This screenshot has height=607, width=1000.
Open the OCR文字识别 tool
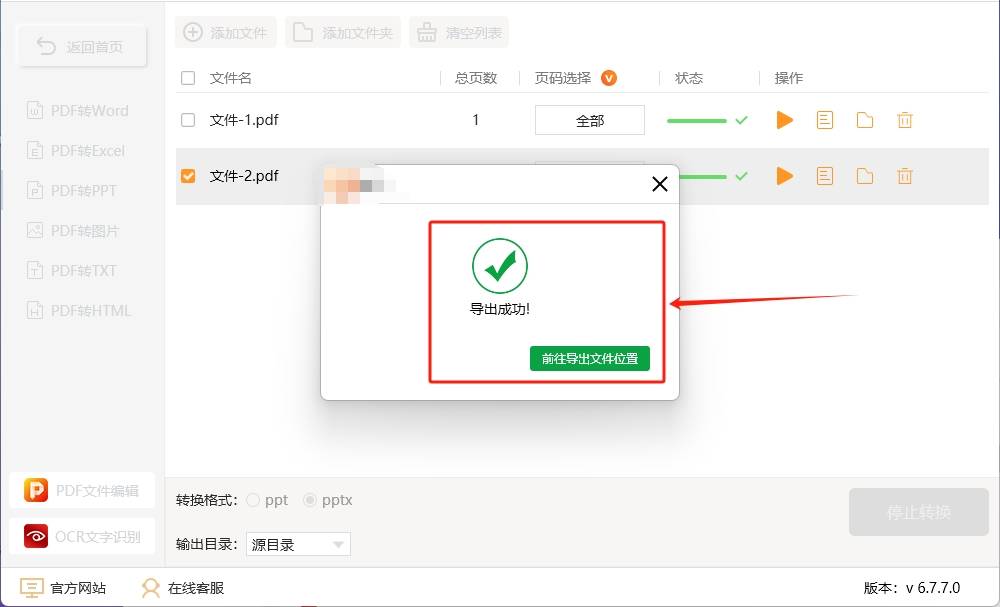tap(81, 536)
